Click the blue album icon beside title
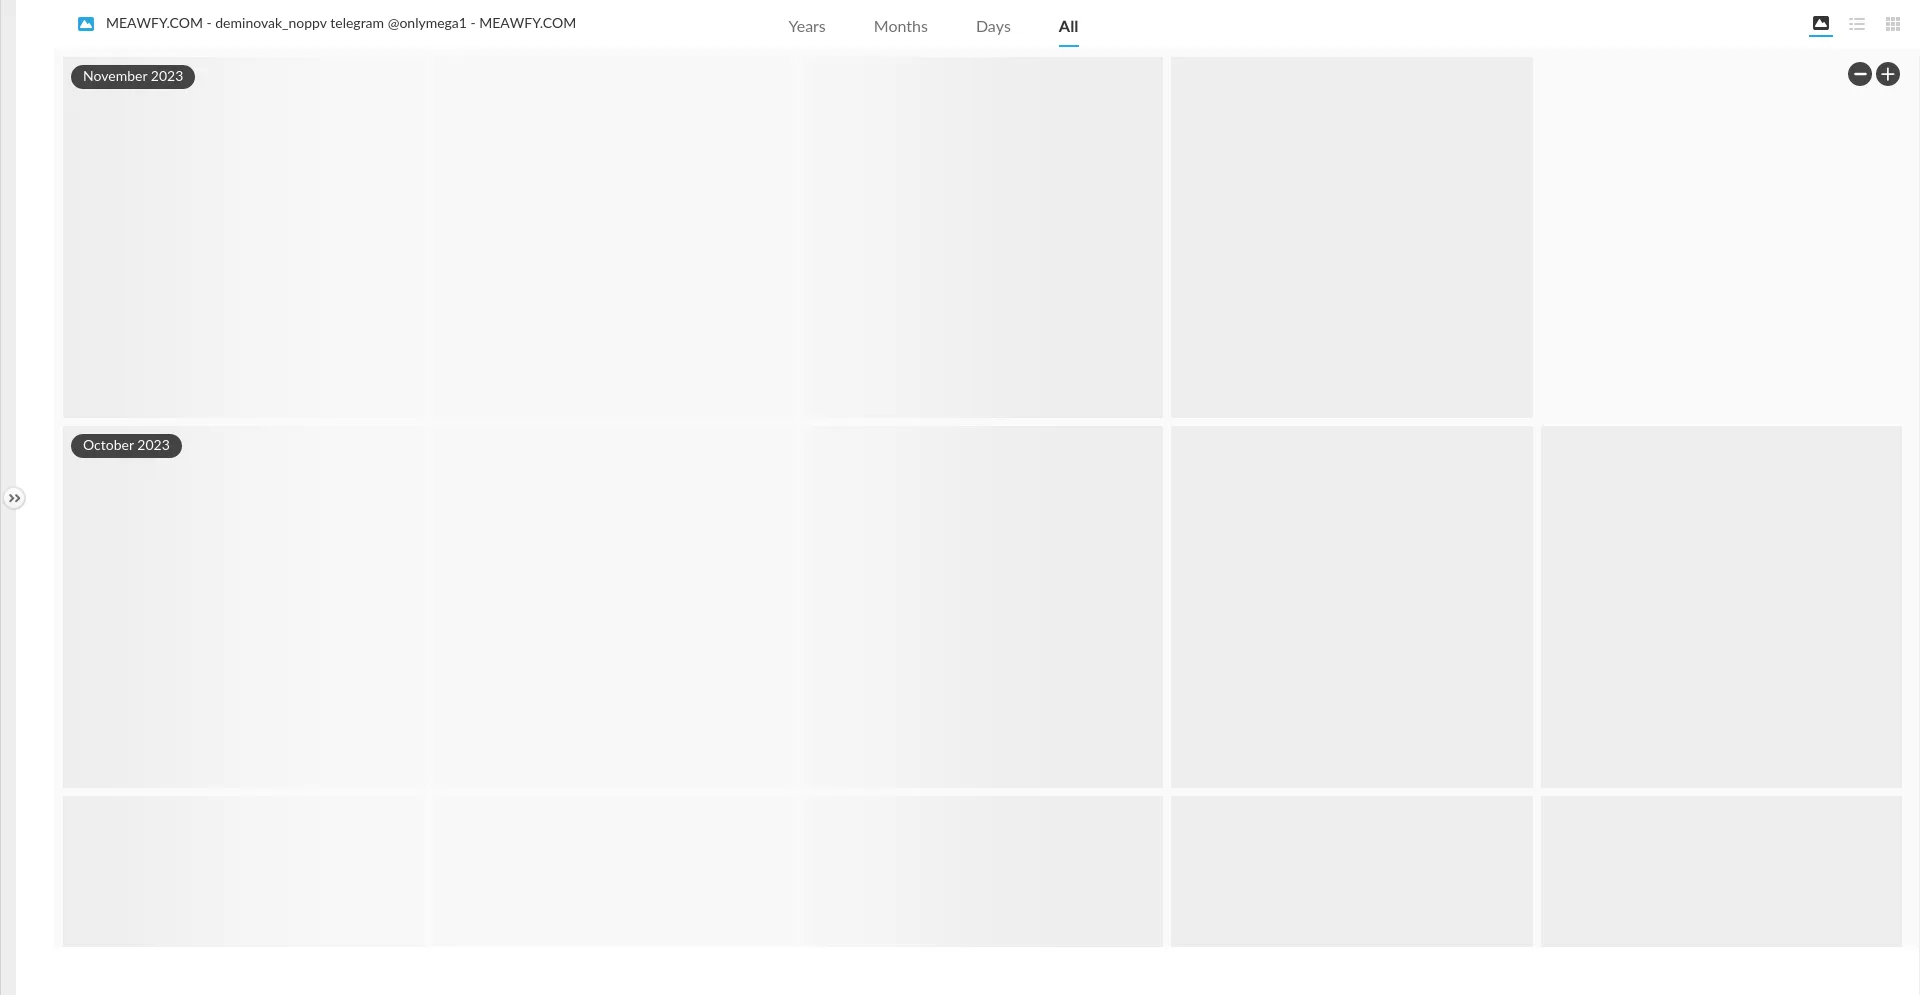1920x995 pixels. pos(86,23)
